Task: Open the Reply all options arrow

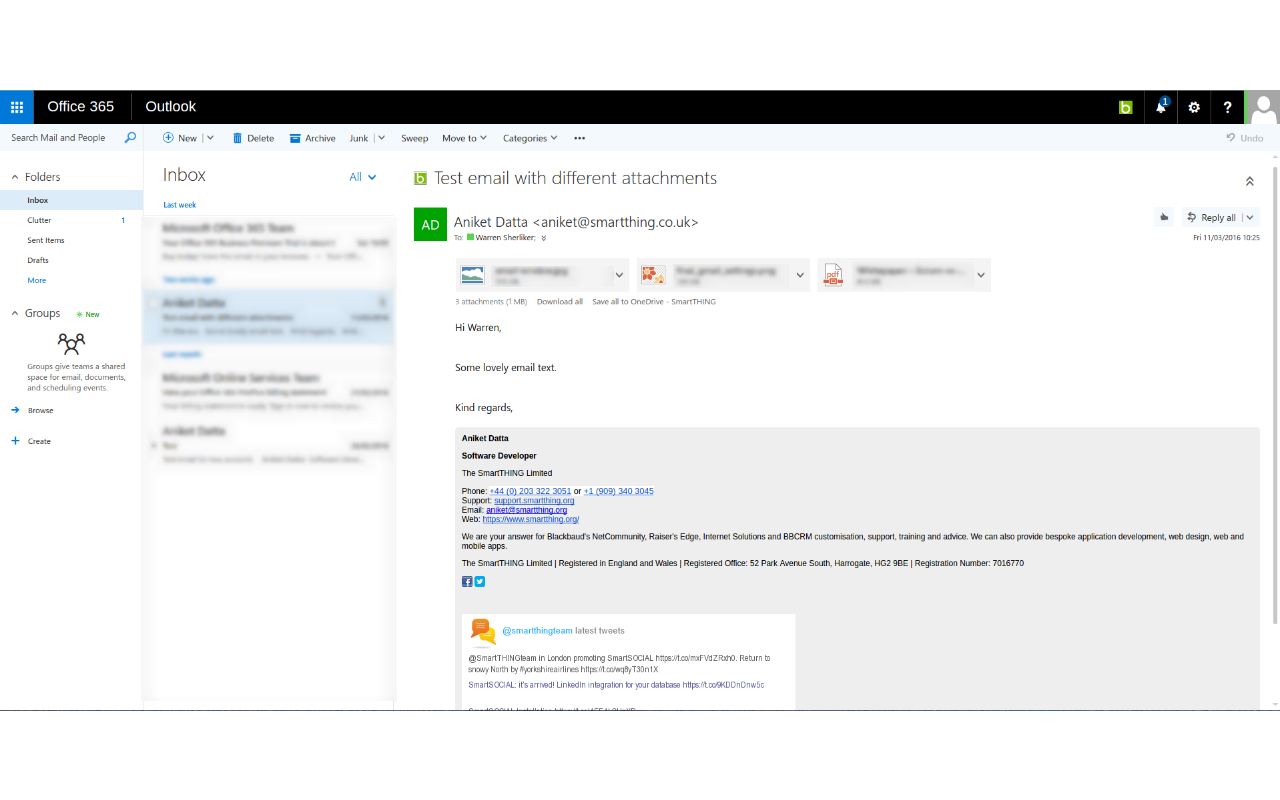Action: click(1250, 217)
